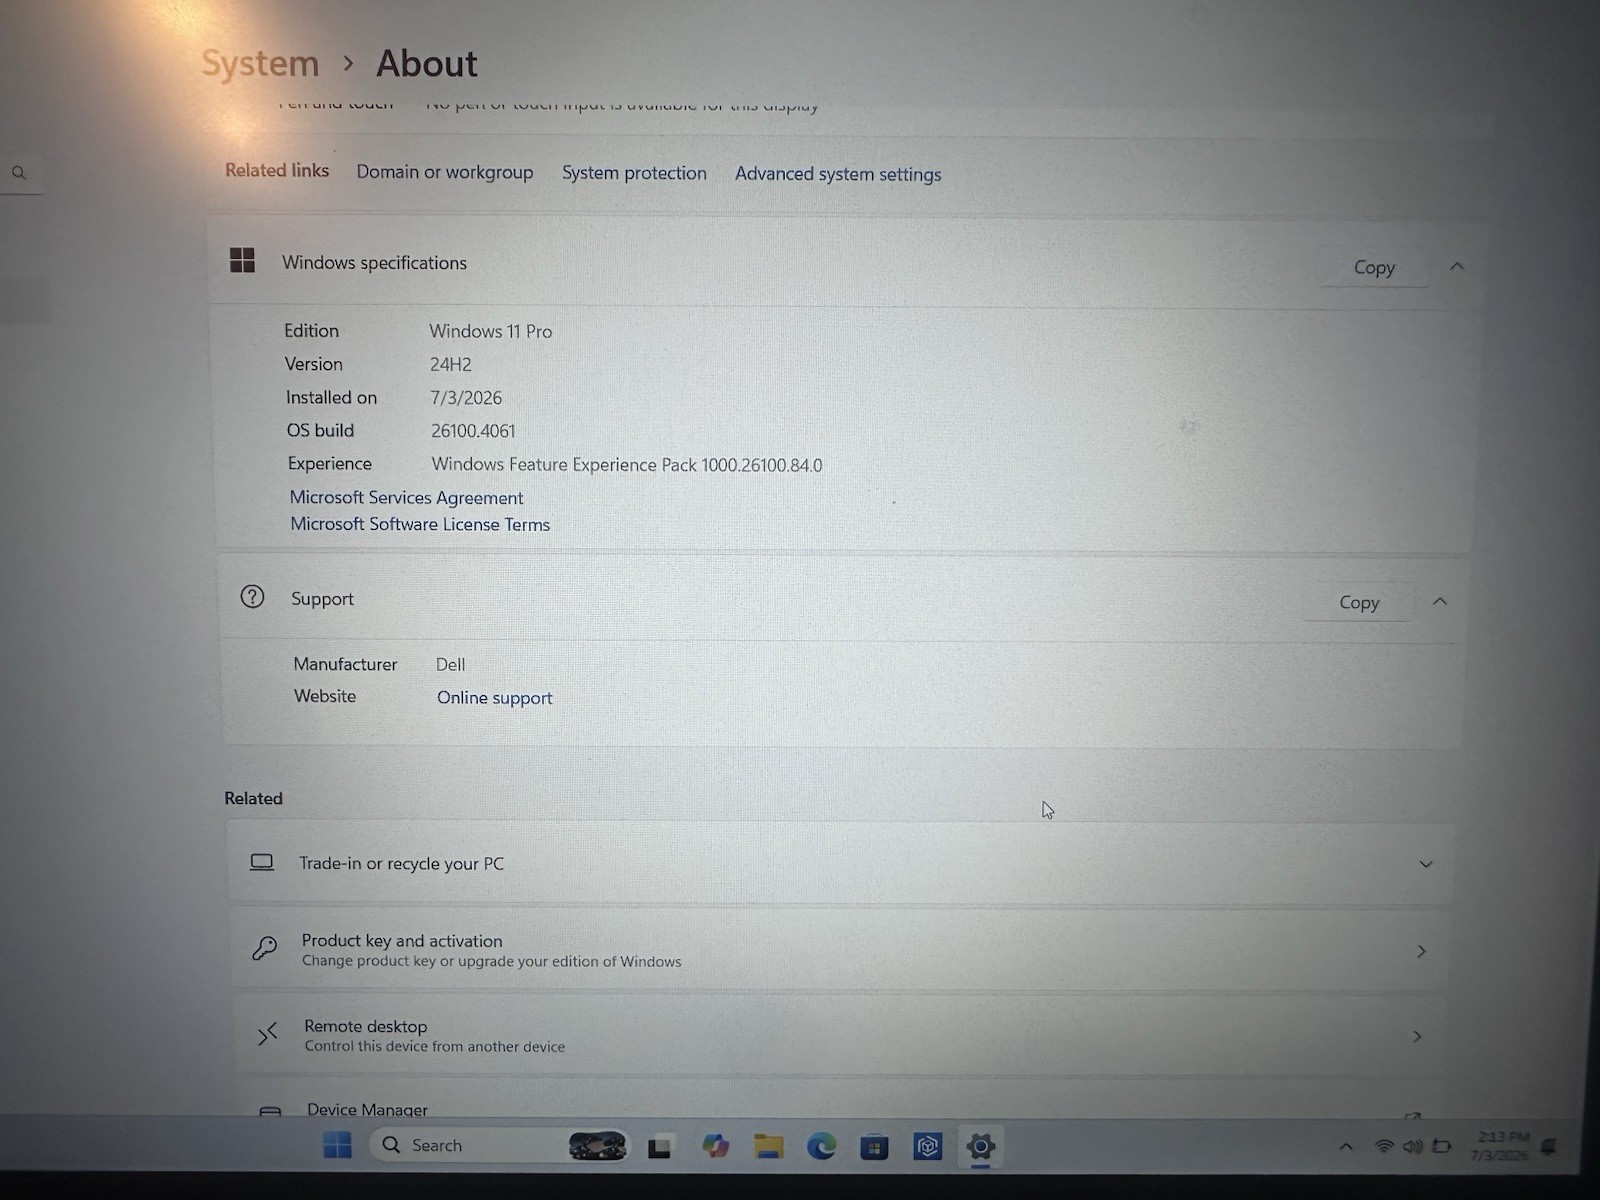Copy the Windows specifications
This screenshot has height=1200, width=1600.
tap(1374, 268)
